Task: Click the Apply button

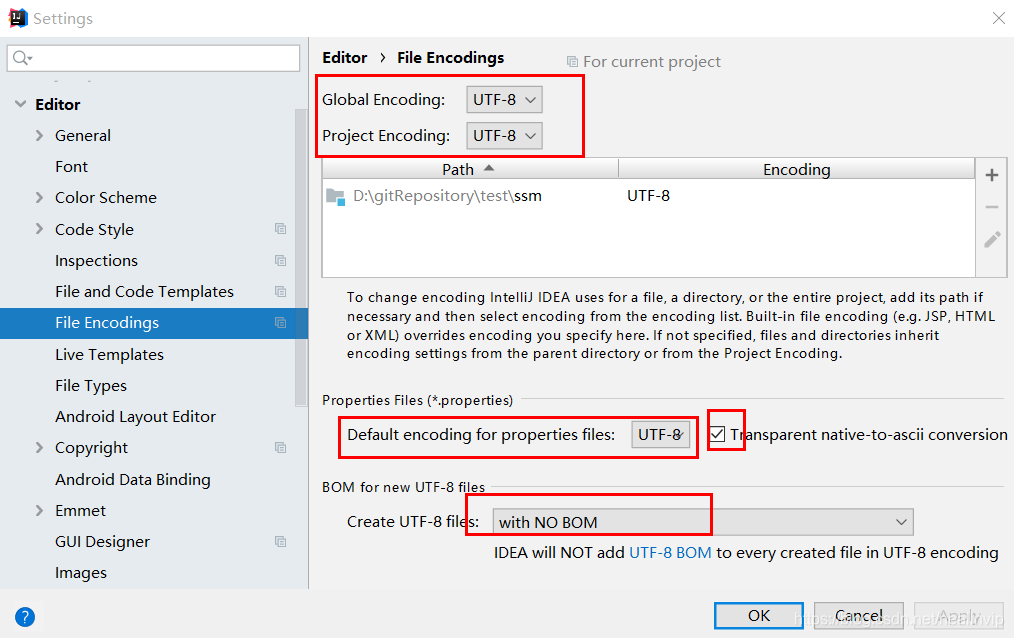Action: click(x=959, y=615)
